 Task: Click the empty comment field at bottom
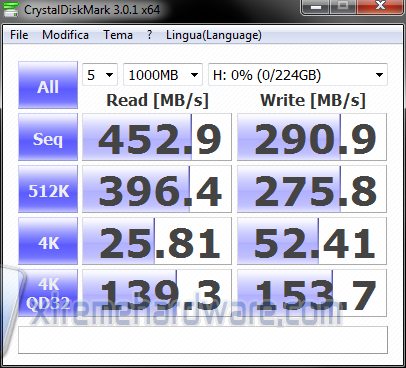203,340
